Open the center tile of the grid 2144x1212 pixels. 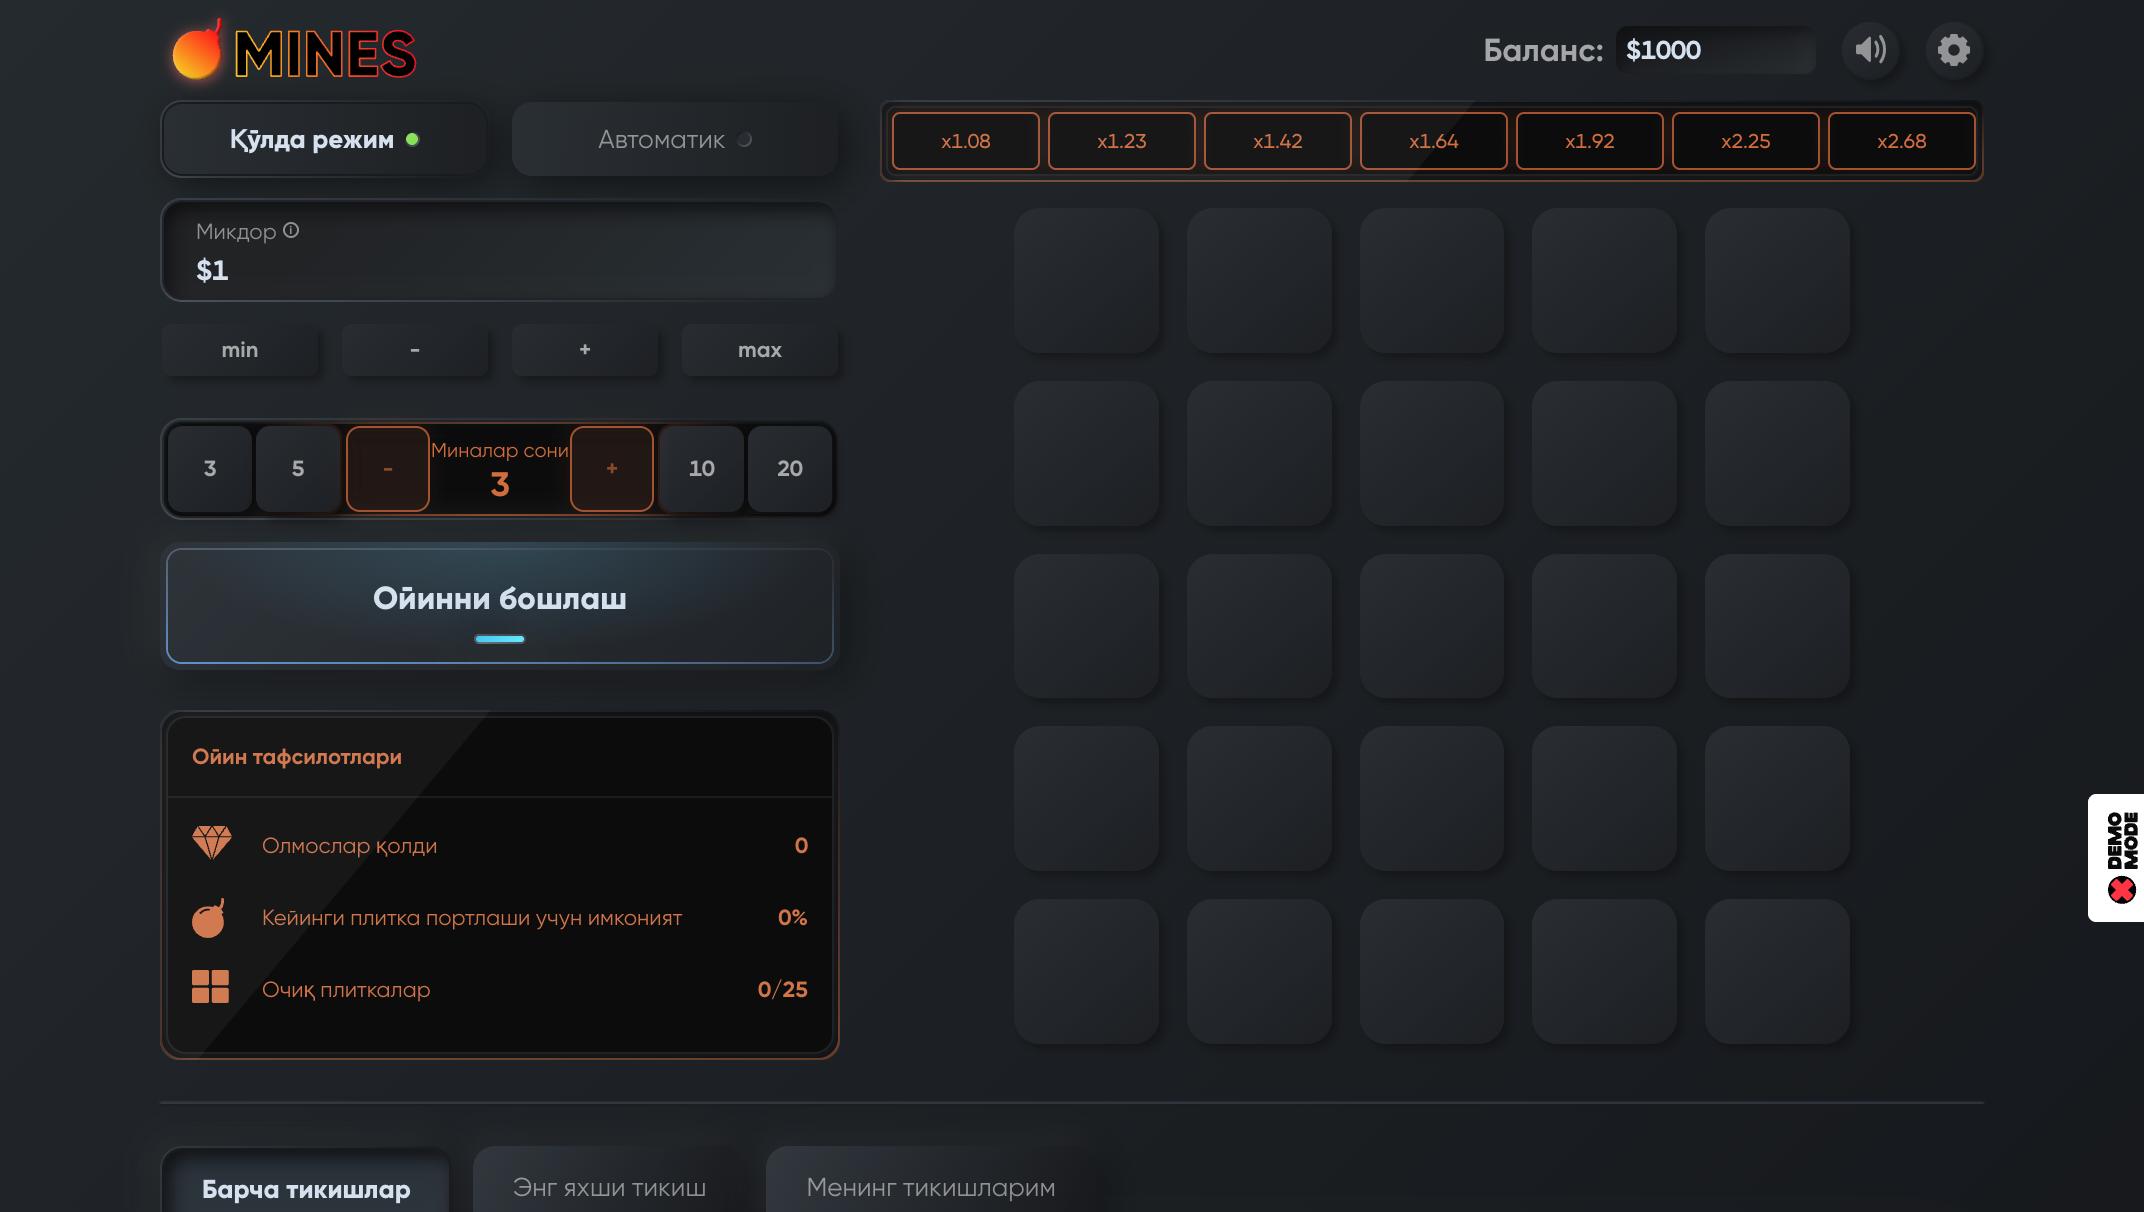coord(1432,626)
